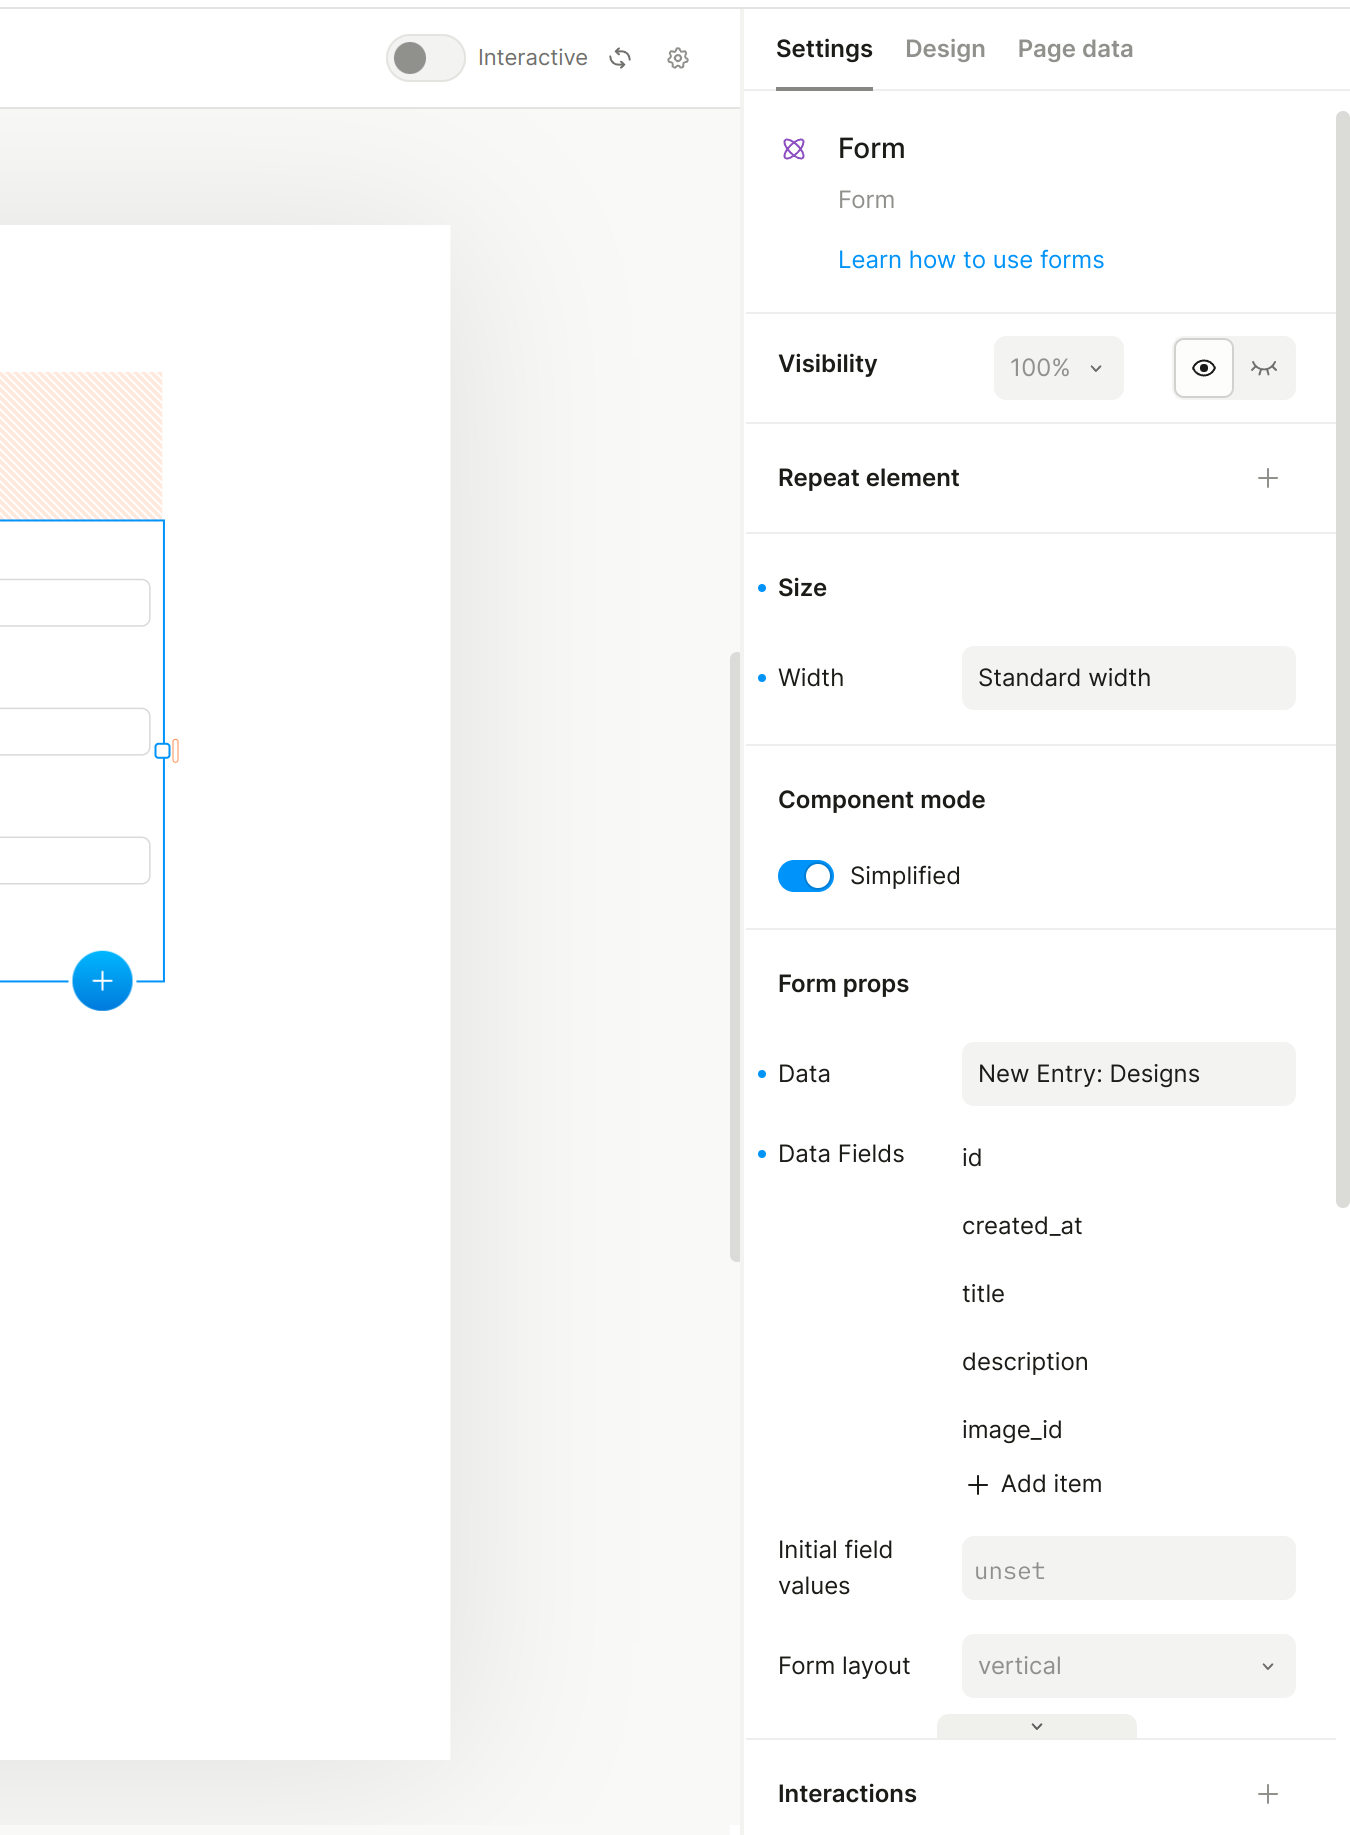Toggle the Interactive mode switch

tap(426, 58)
